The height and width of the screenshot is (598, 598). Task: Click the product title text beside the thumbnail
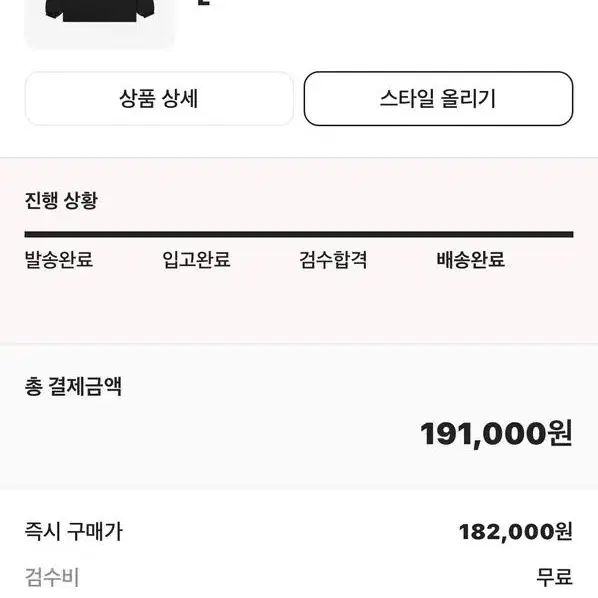(204, 2)
